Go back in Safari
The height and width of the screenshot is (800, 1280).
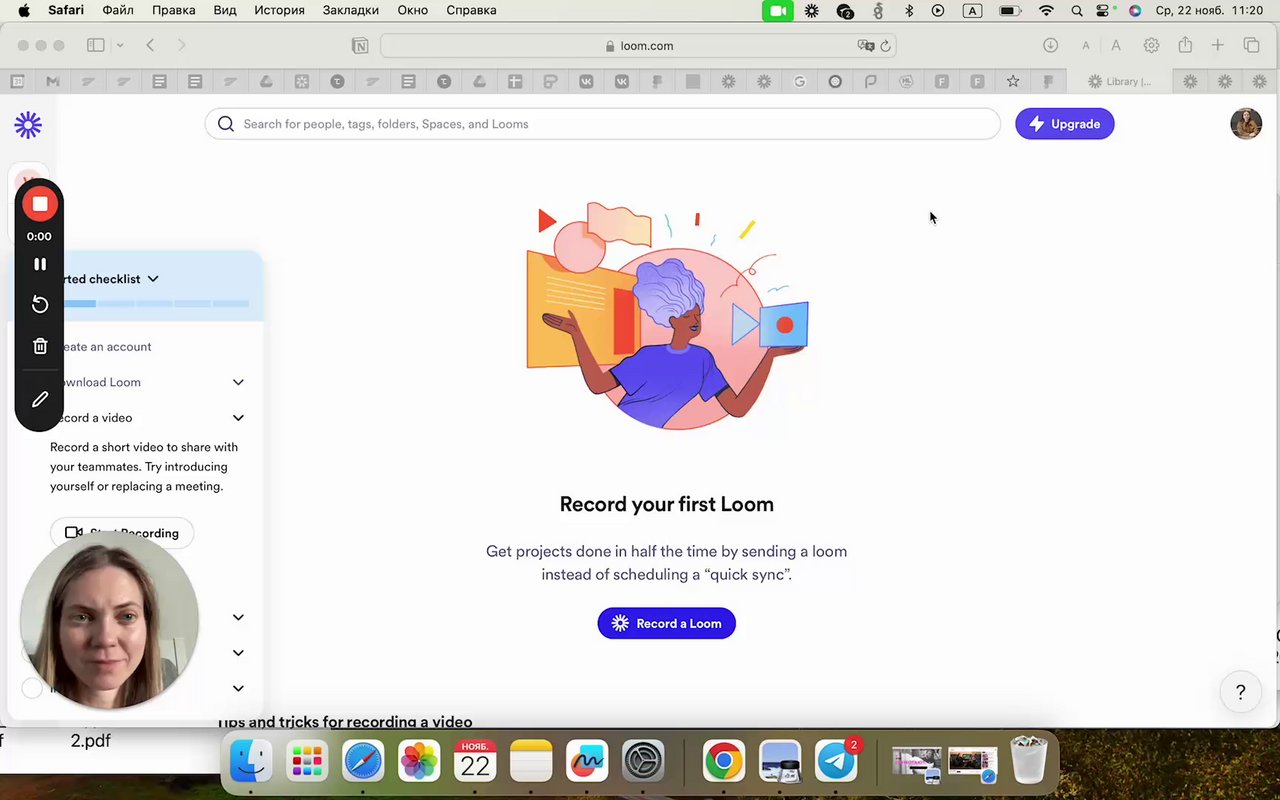150,45
